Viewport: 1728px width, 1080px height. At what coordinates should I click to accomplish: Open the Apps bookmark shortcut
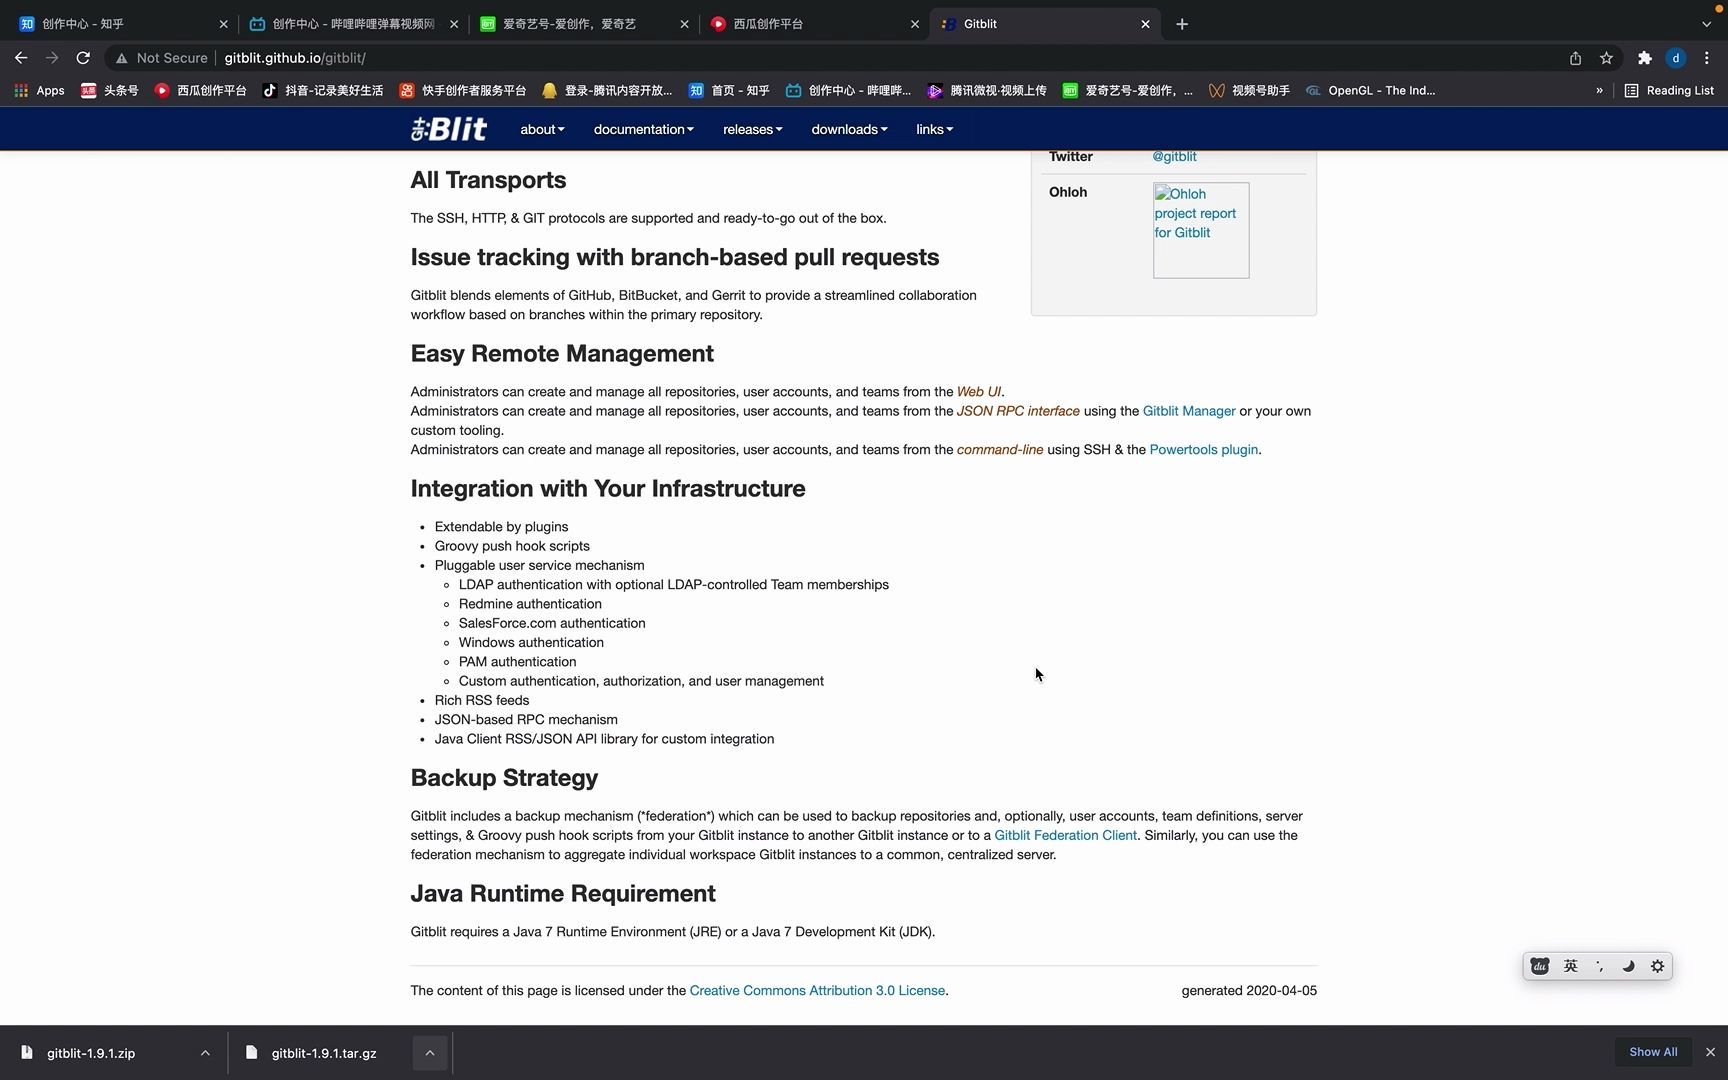tap(39, 90)
